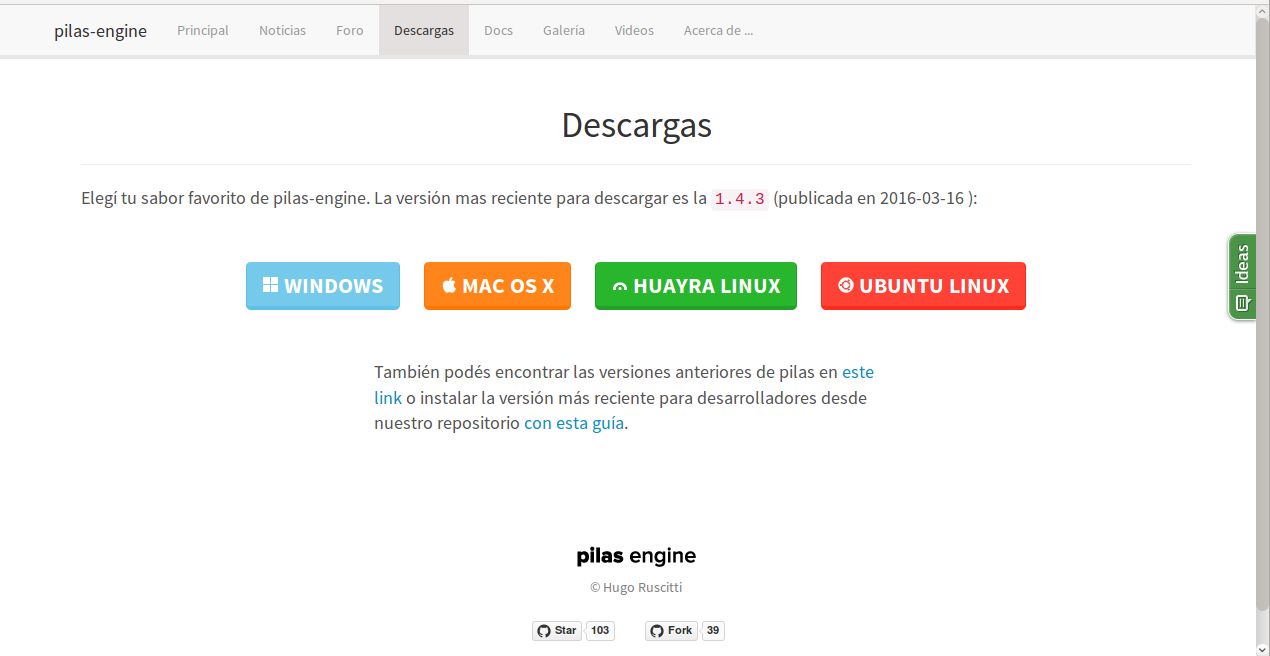Viewport: 1270px width, 656px height.
Task: Follow the 'con esta guía' link
Action: [x=574, y=423]
